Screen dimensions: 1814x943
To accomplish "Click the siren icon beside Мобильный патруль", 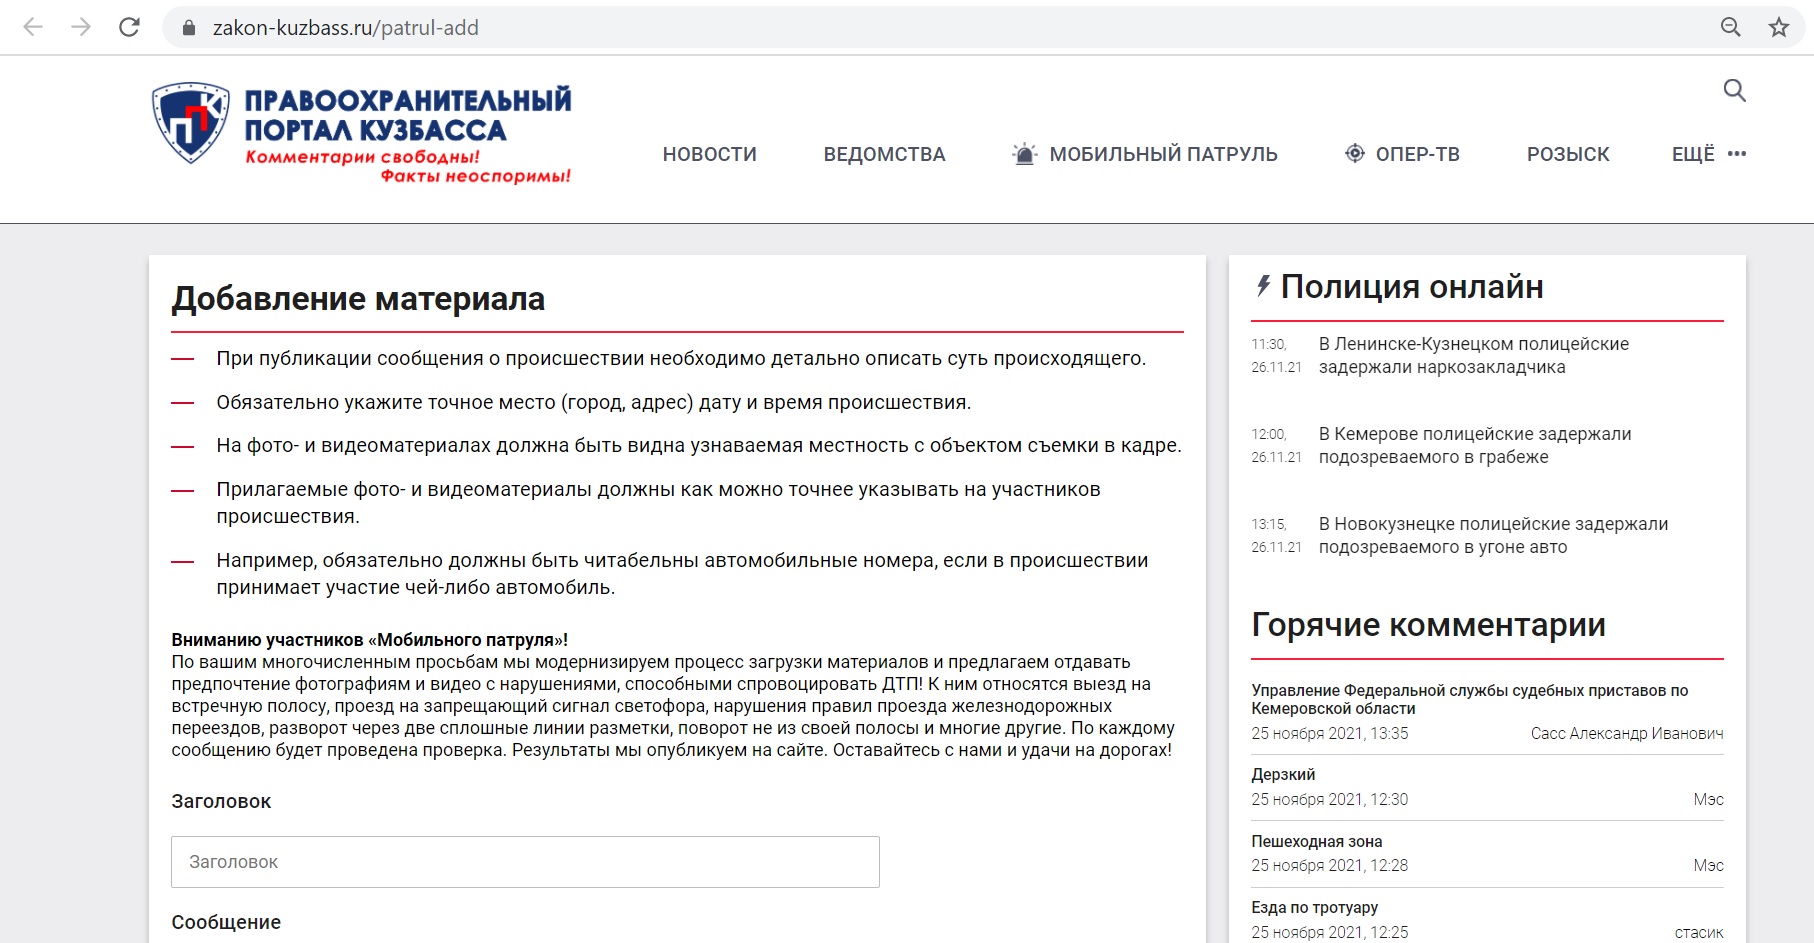I will point(1025,154).
